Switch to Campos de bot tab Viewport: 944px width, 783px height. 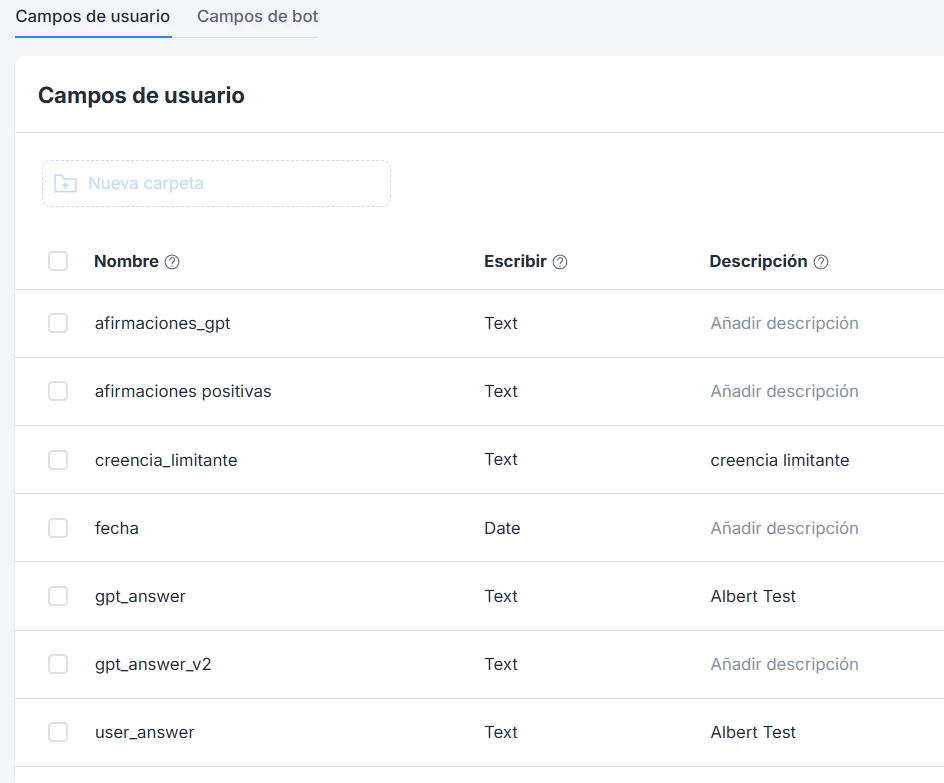pos(258,17)
